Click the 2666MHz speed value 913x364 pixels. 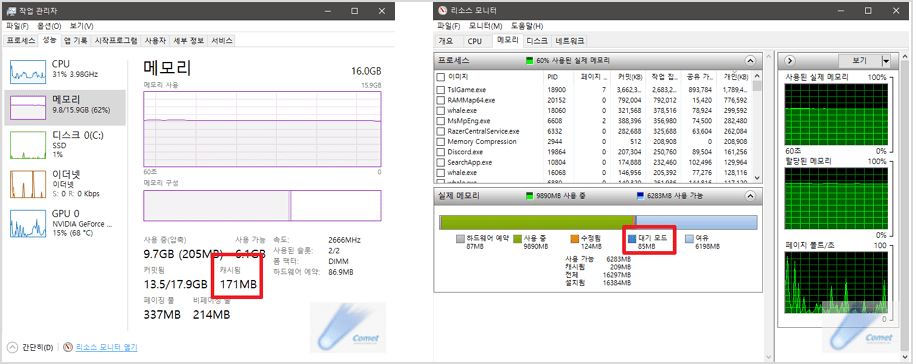pyautogui.click(x=344, y=240)
